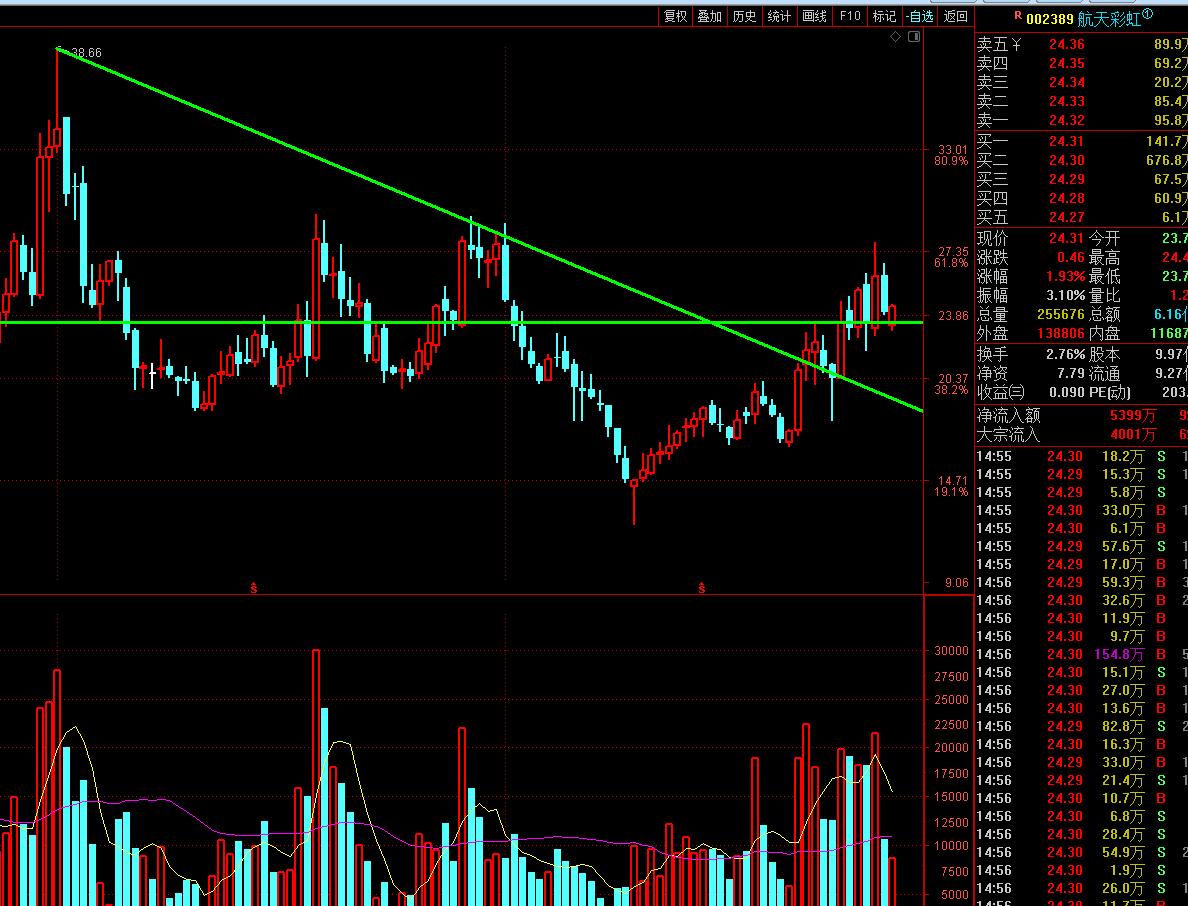Open the 统计 statistics tool

tap(780, 17)
